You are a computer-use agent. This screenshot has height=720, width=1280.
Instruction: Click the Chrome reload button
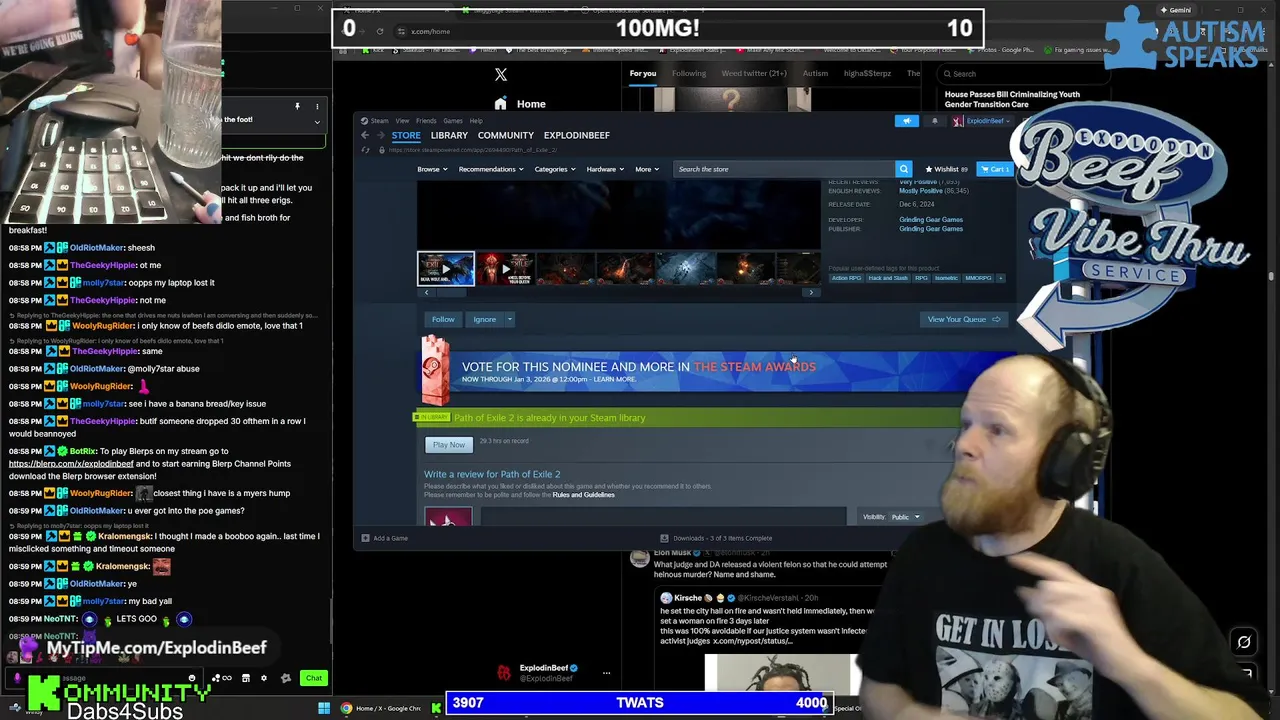click(x=379, y=31)
